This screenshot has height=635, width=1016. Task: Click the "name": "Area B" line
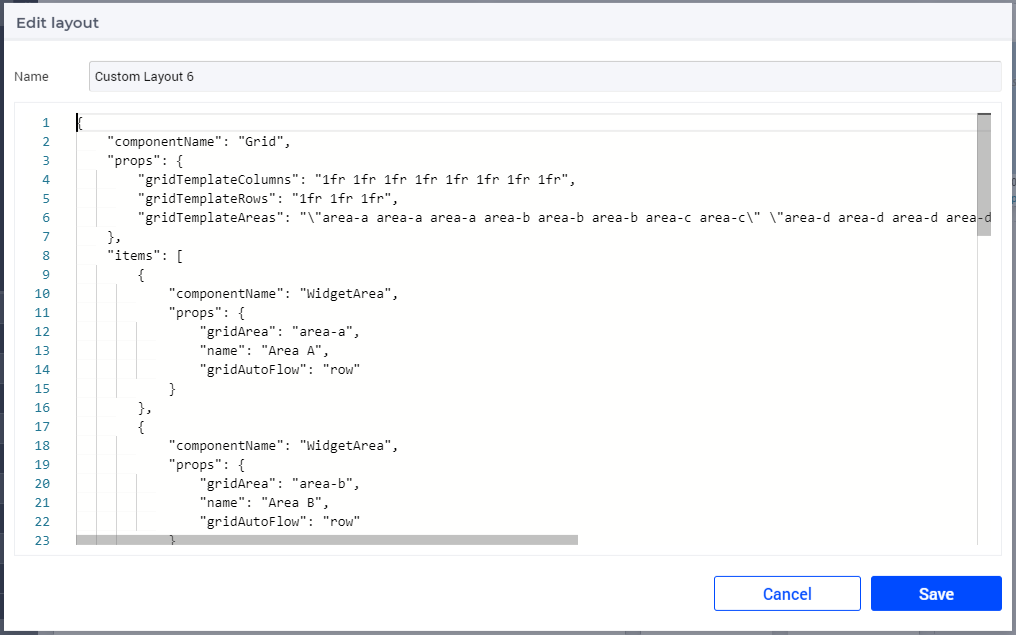click(264, 502)
